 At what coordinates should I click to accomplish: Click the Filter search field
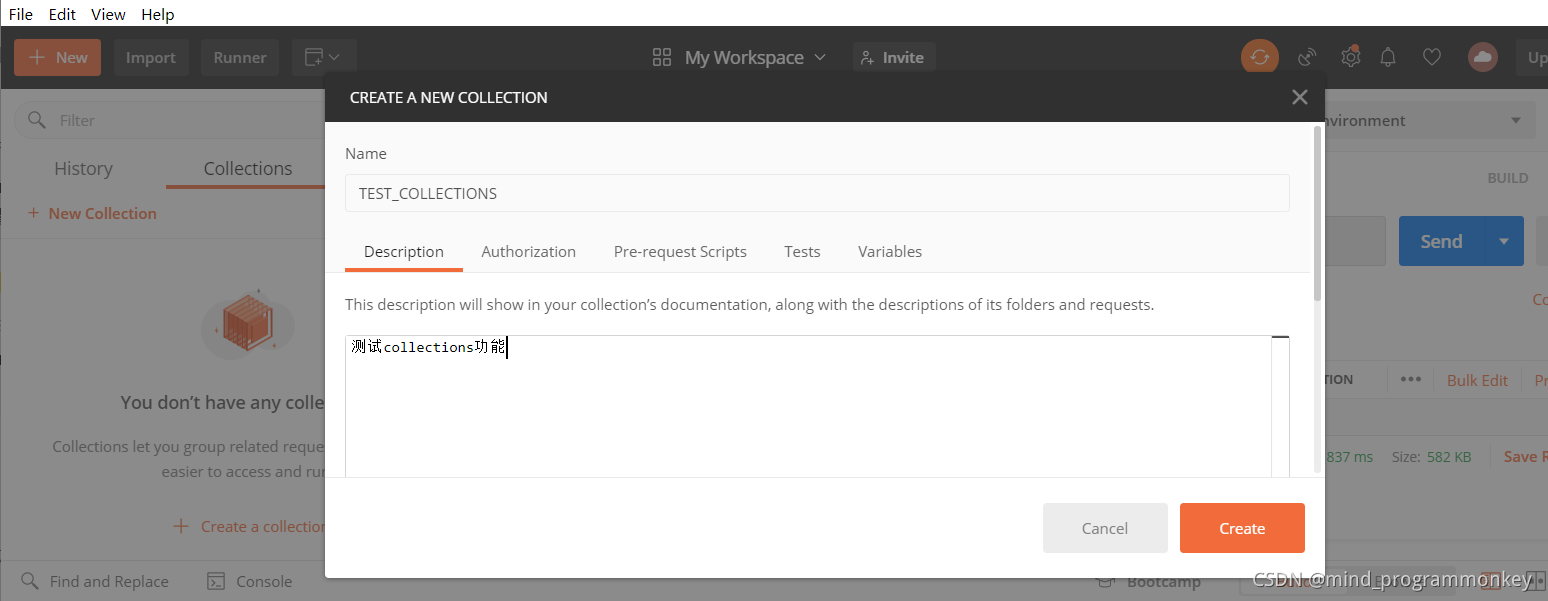(x=170, y=120)
